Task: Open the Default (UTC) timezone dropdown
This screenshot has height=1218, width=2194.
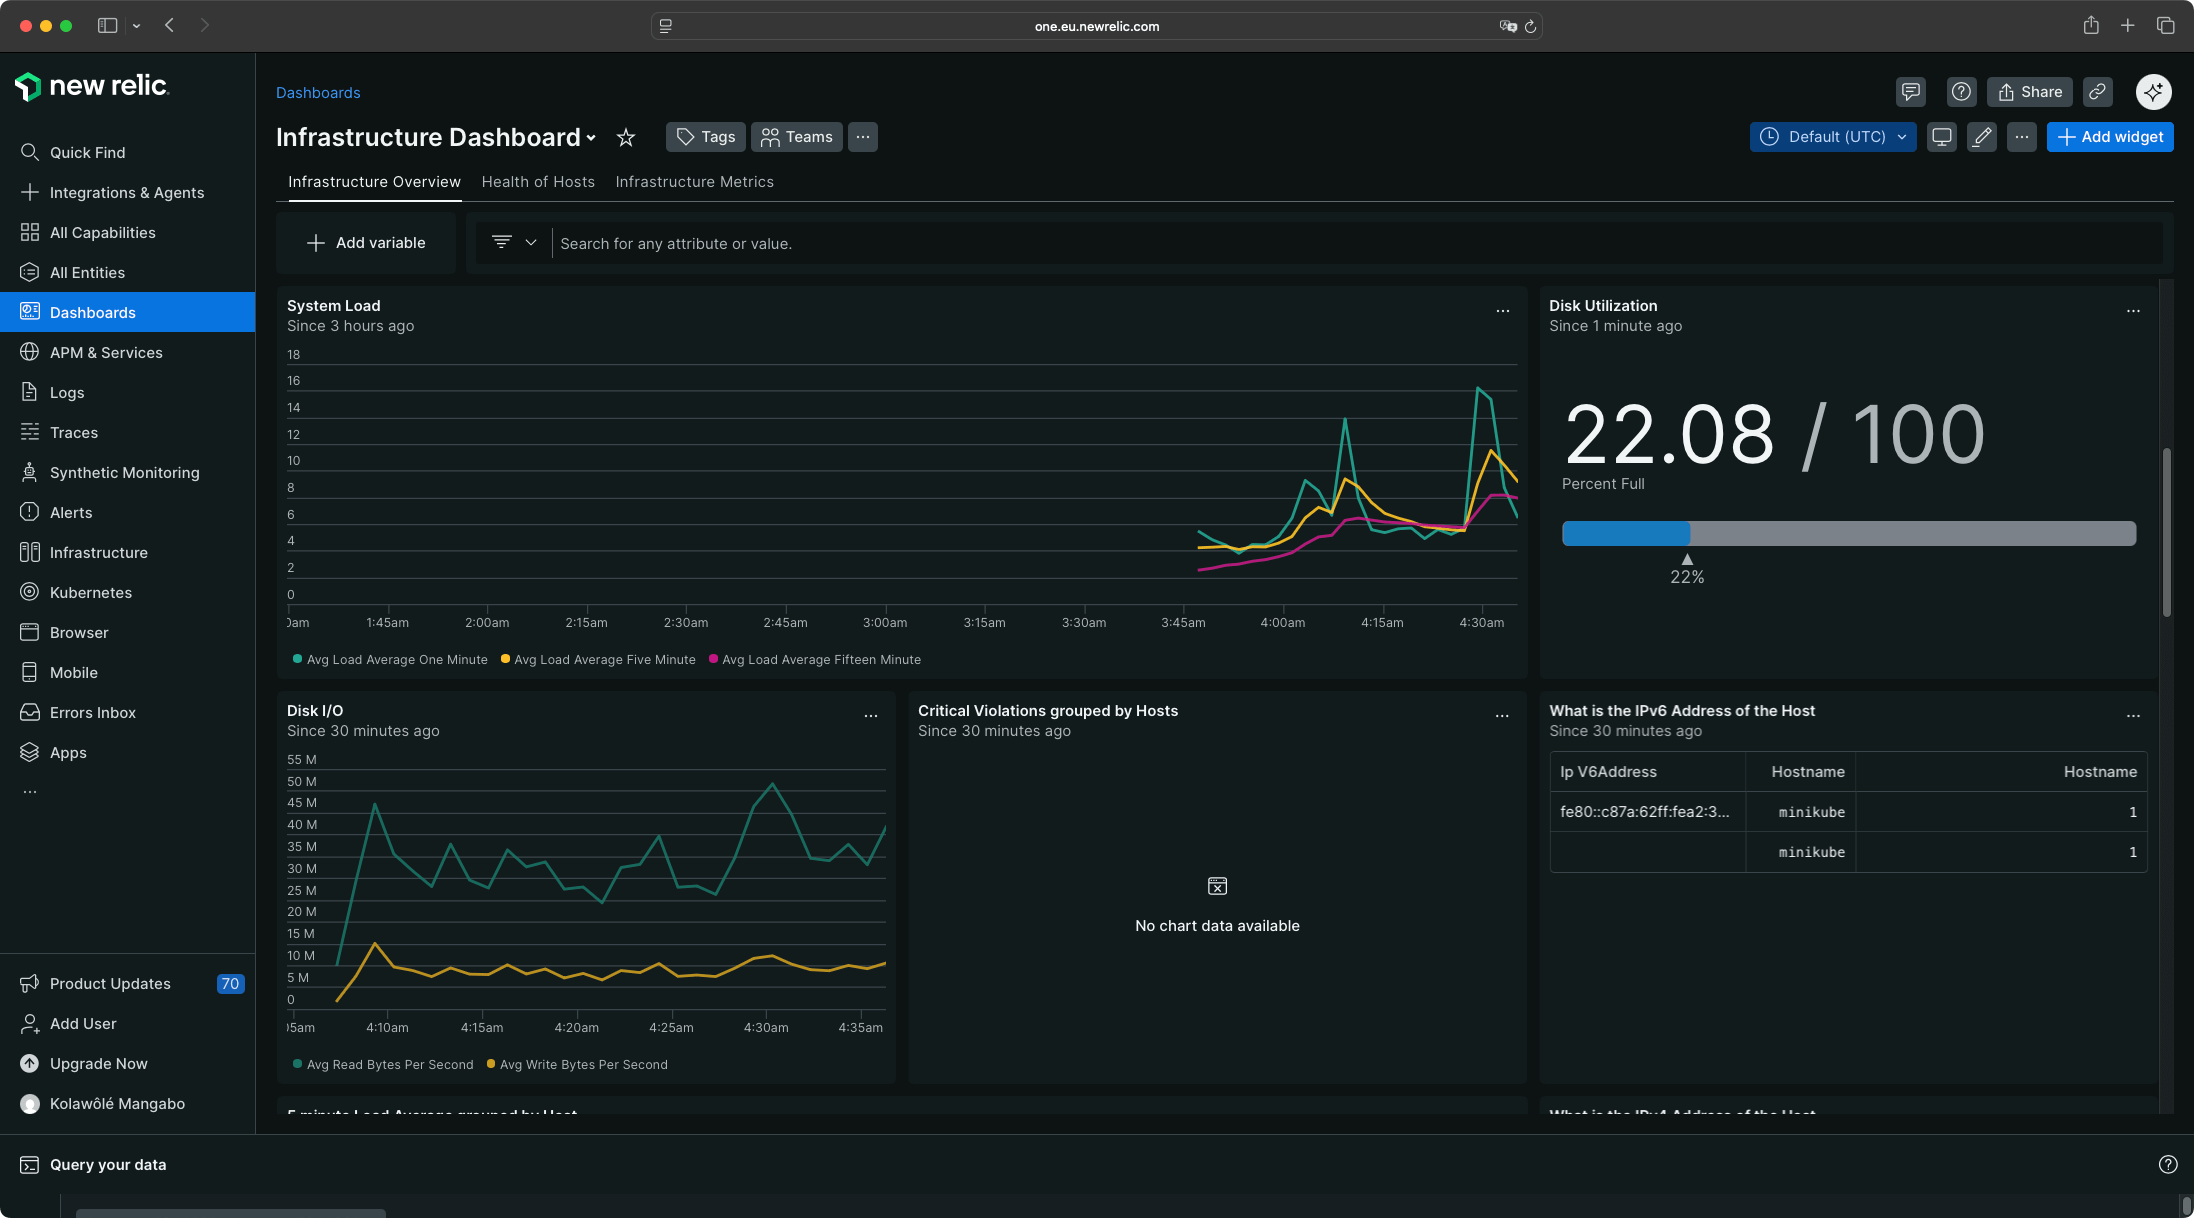Action: point(1832,137)
